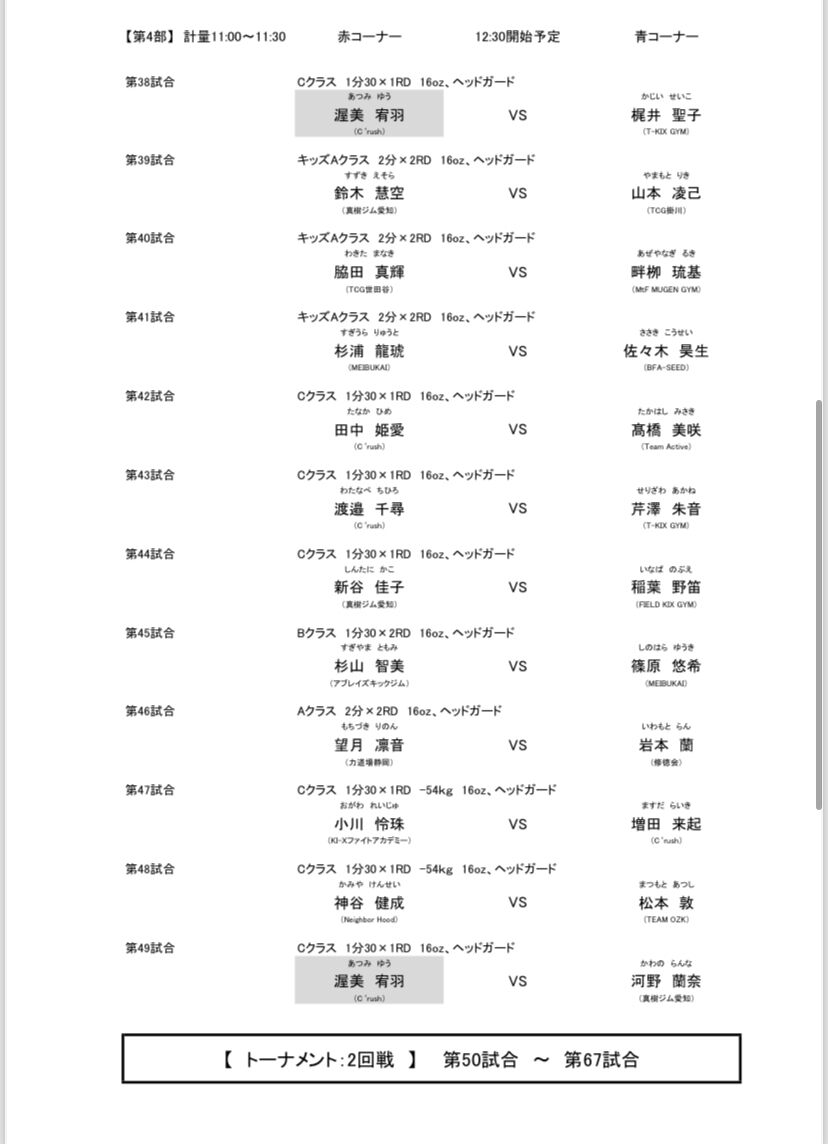Click the 第38試合 match label

(x=150, y=82)
